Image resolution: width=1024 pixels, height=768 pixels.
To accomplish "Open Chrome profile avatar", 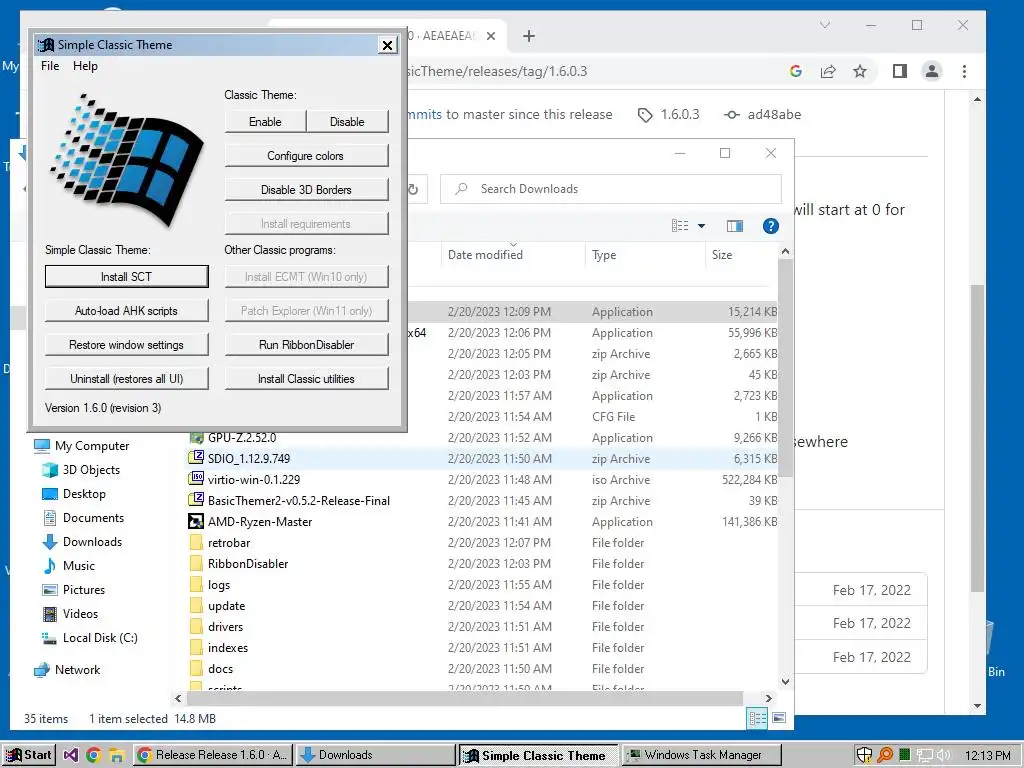I will 932,71.
